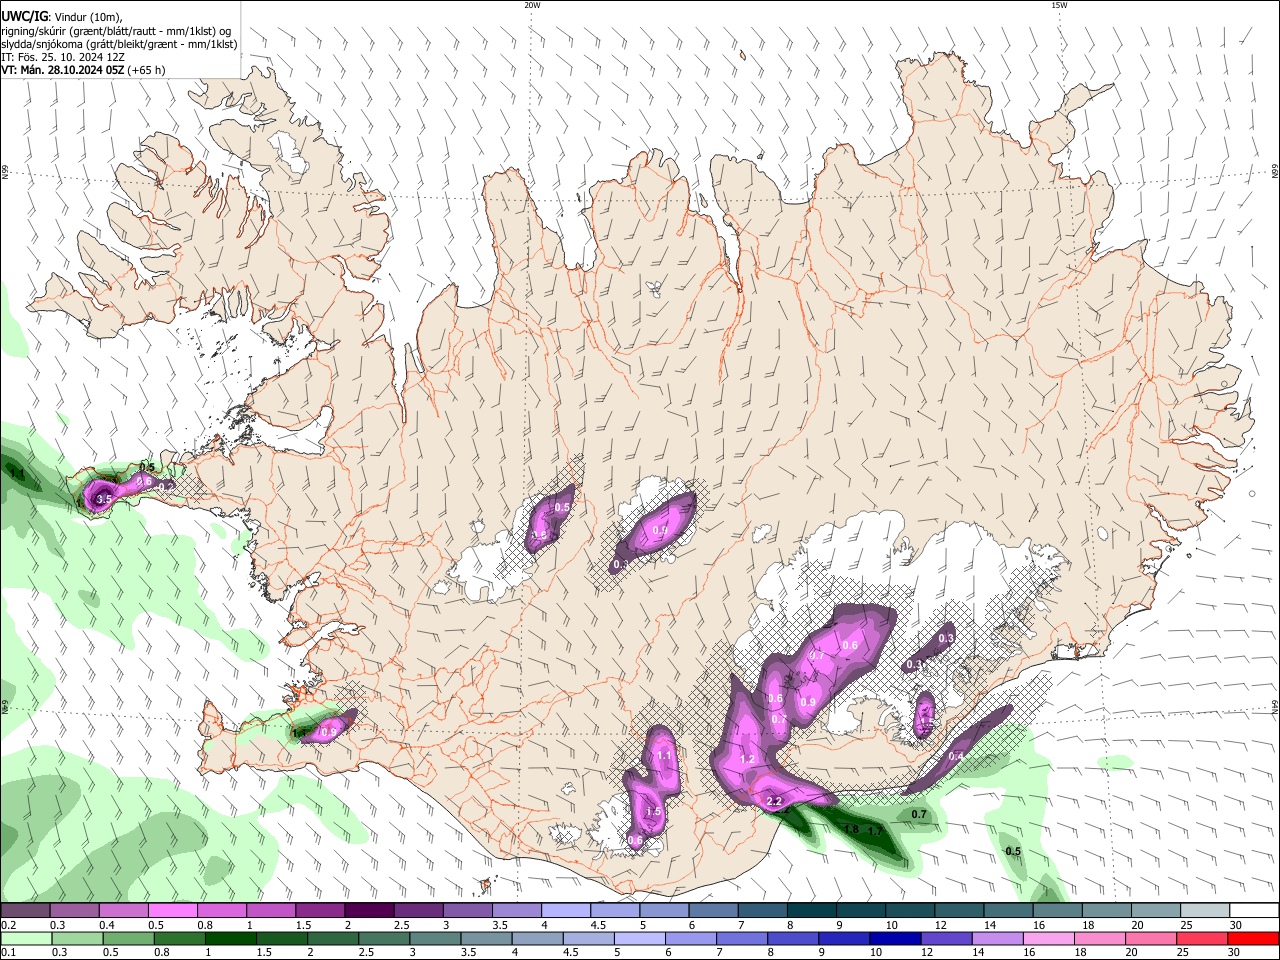Image resolution: width=1280 pixels, height=960 pixels.
Task: Select the deep blue 10 swatch in lower legend
Action: (894, 939)
